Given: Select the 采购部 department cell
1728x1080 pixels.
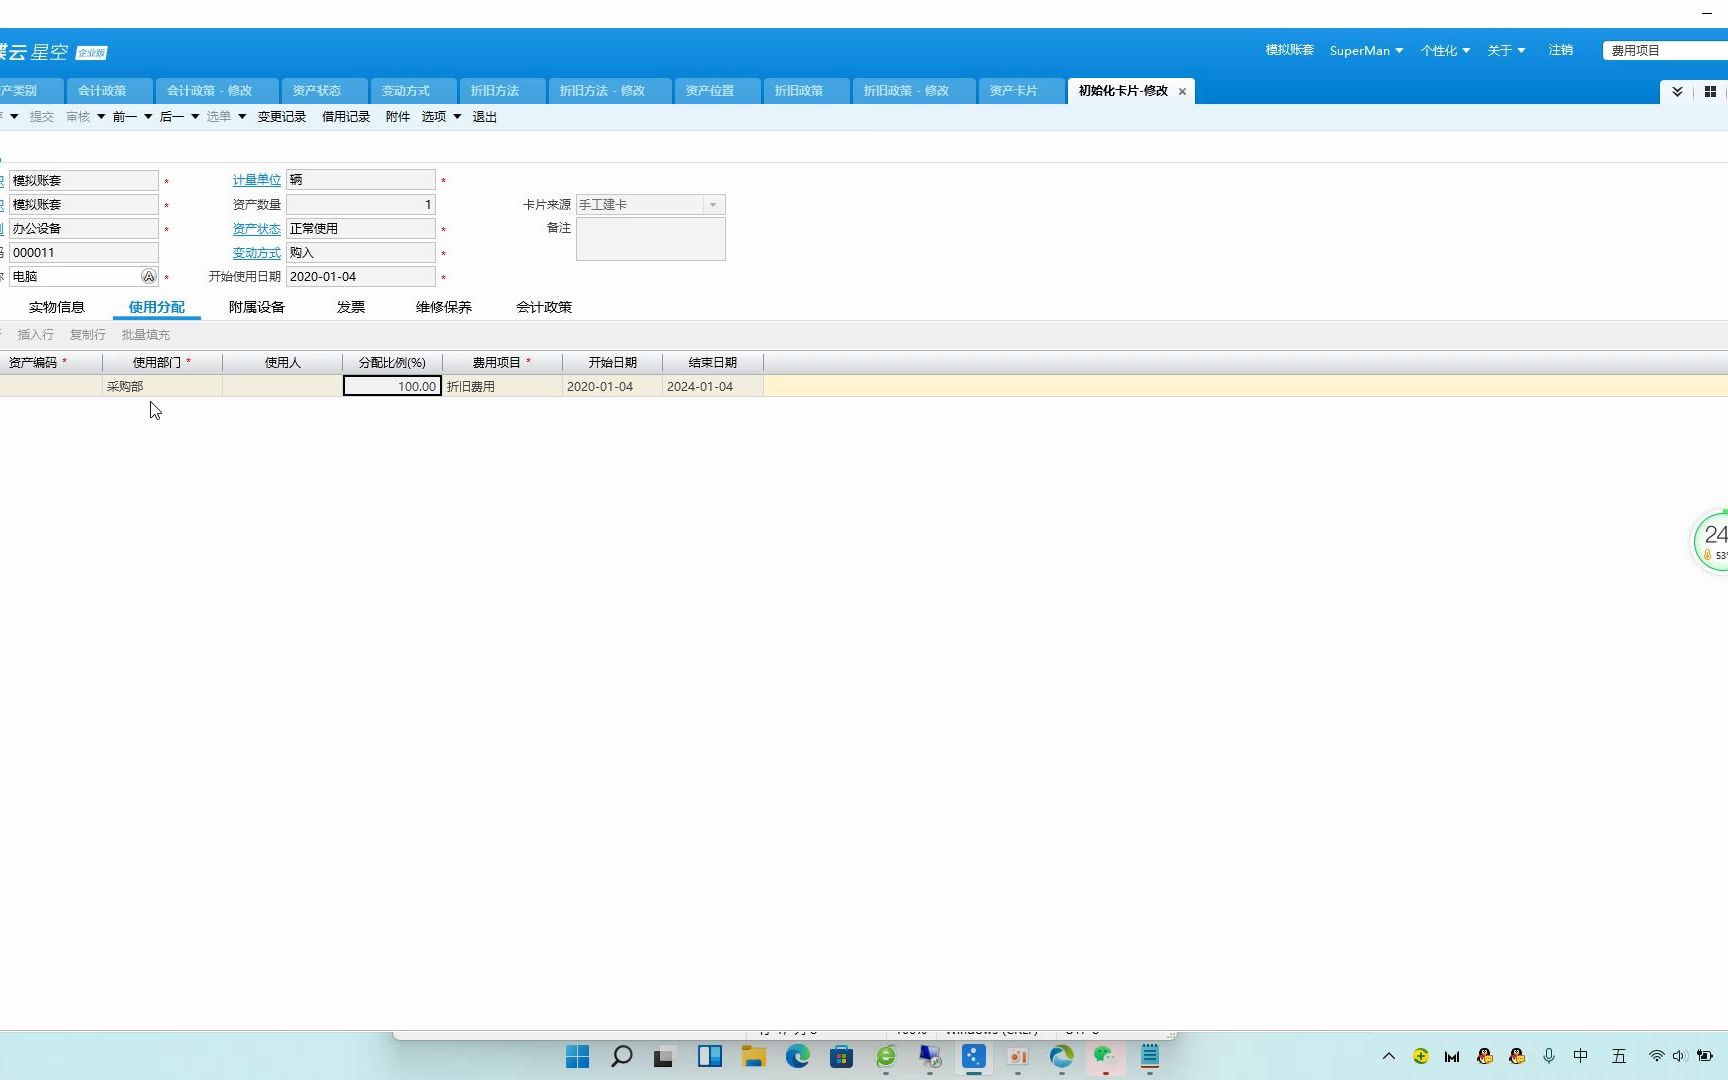Looking at the screenshot, I should click(x=162, y=386).
